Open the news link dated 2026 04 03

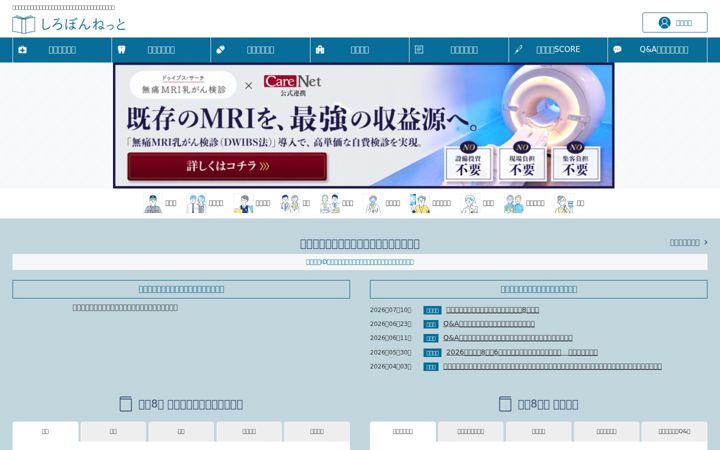tap(552, 366)
